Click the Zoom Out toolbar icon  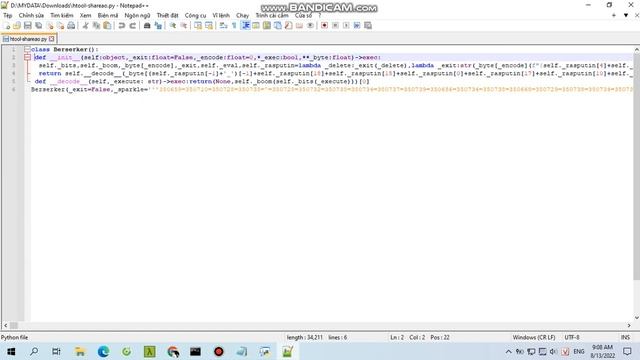184,25
